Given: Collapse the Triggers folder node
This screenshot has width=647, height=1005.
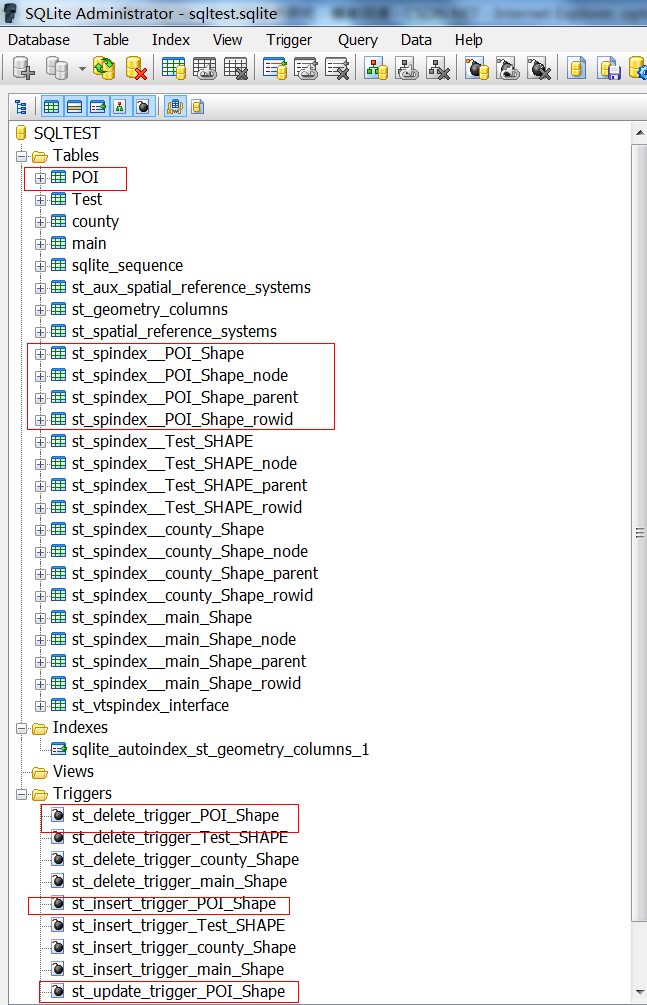Looking at the screenshot, I should point(22,794).
